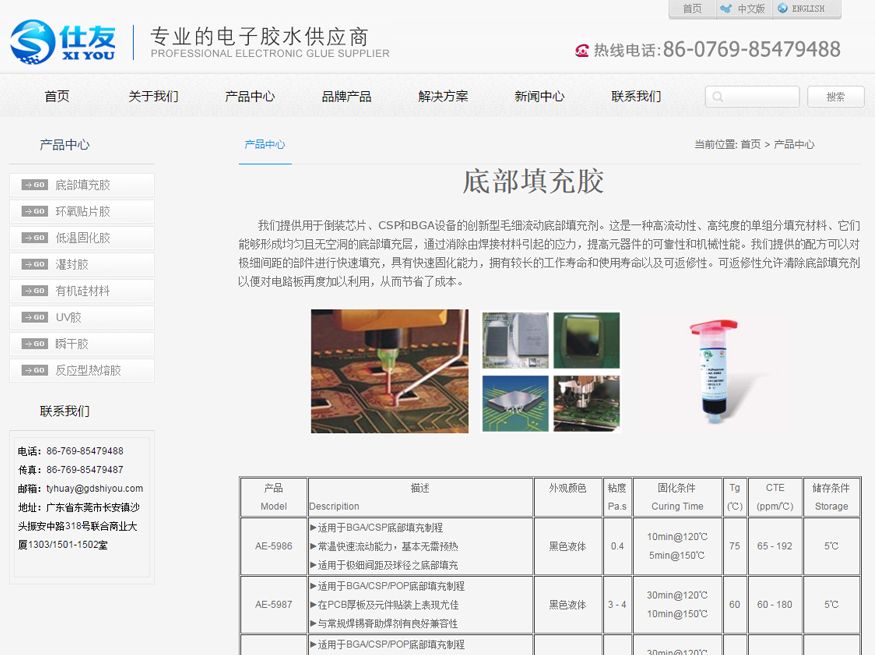
Task: Click the 描述 Description column header
Action: click(420, 497)
